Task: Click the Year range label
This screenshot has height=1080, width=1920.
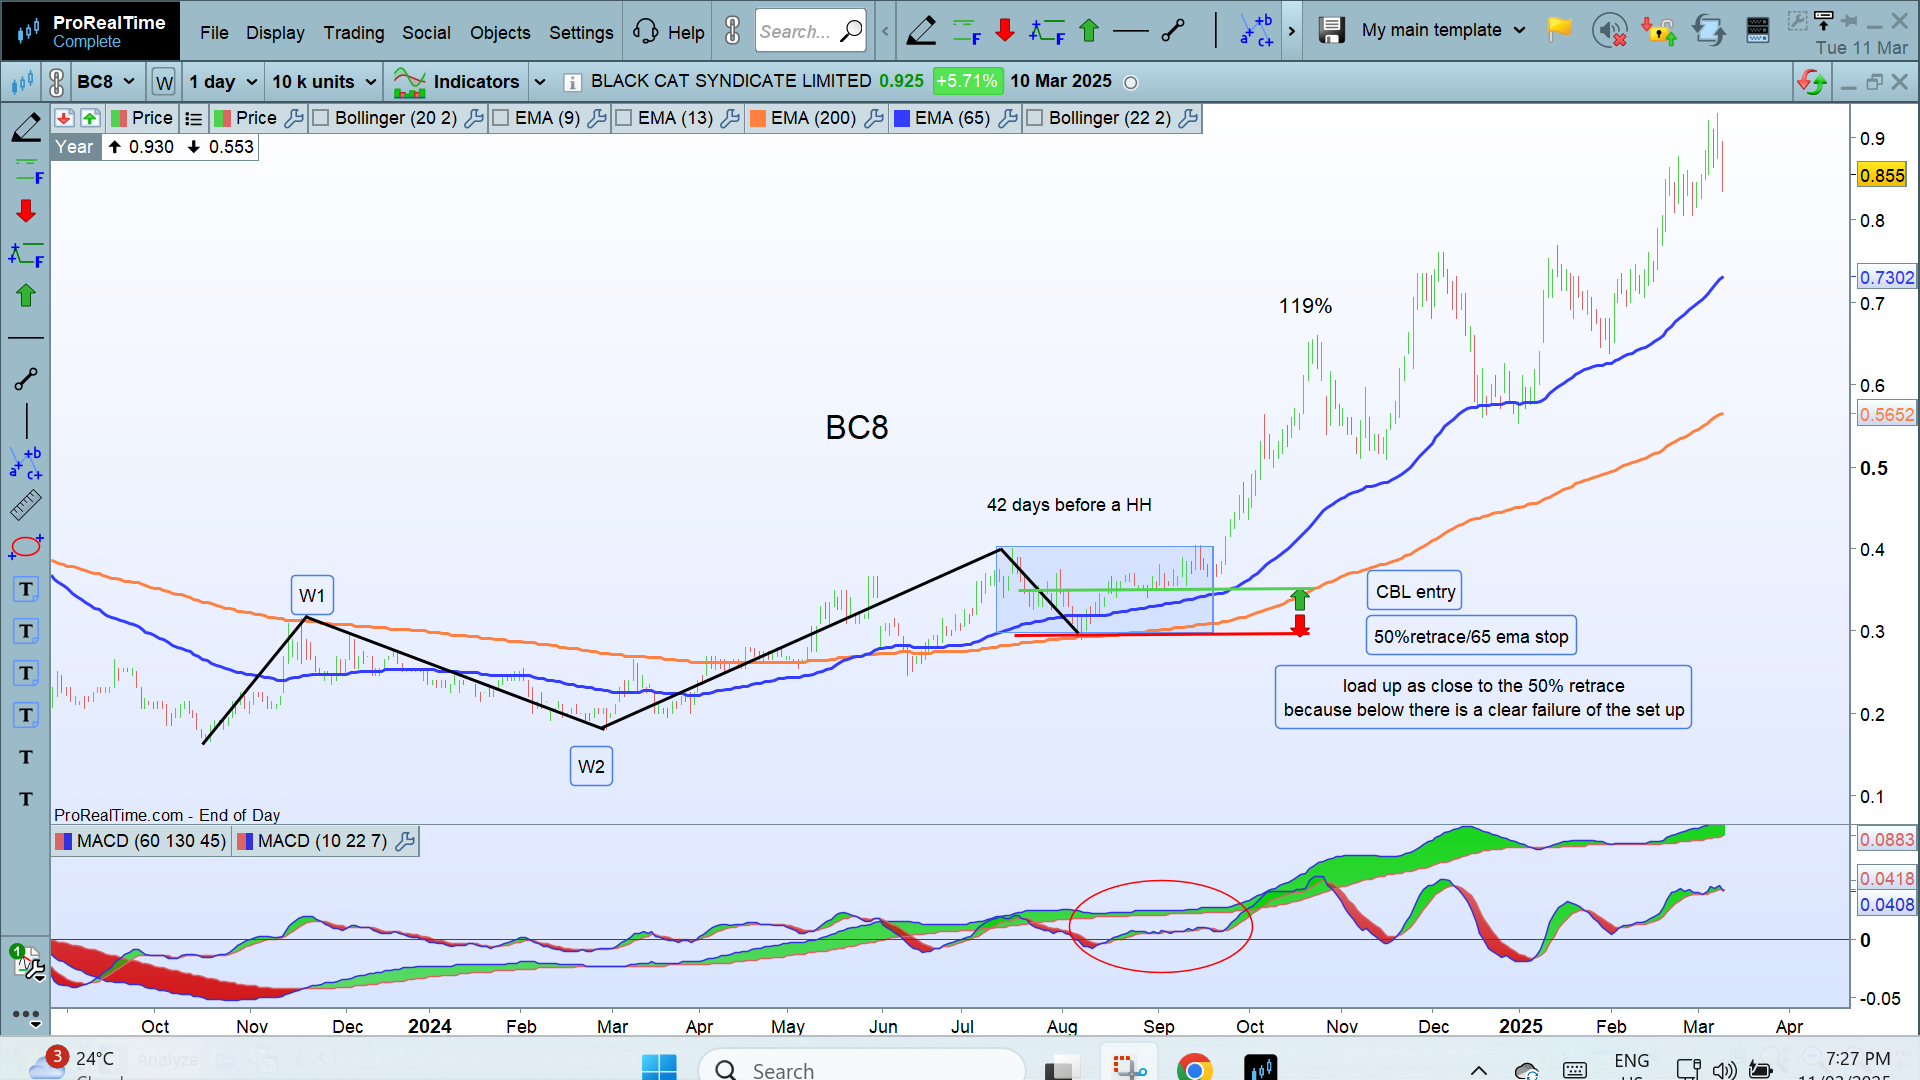Action: pos(74,147)
